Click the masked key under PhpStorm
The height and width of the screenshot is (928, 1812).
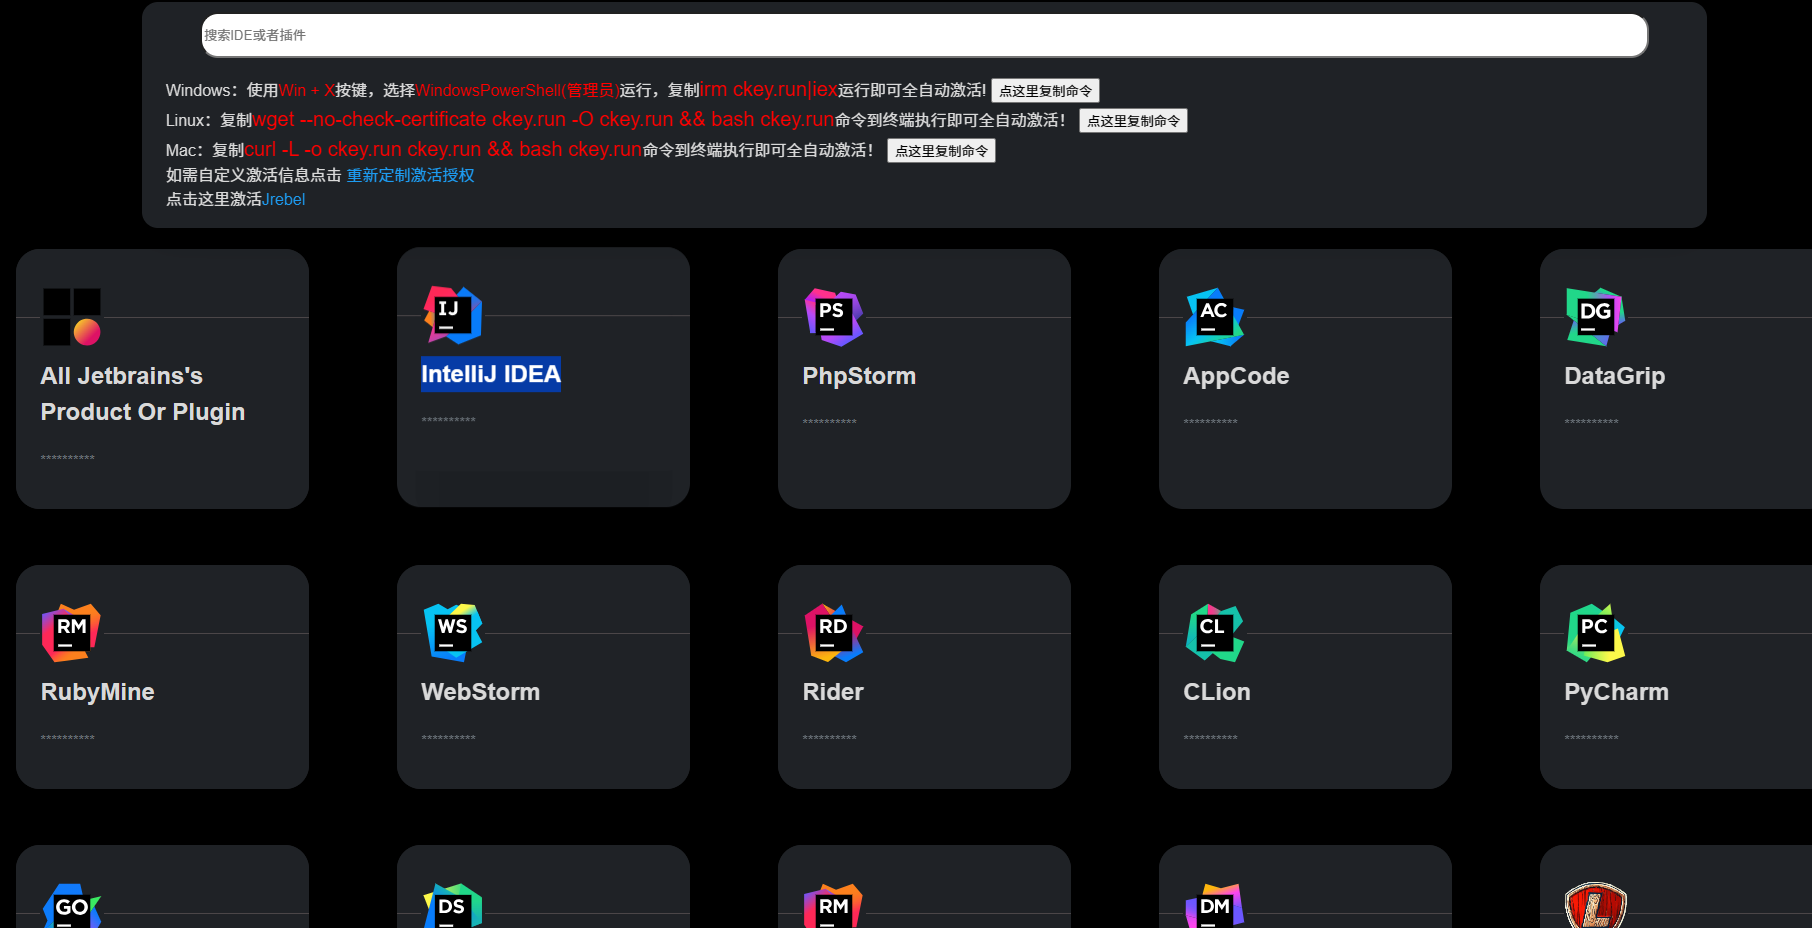pos(830,422)
